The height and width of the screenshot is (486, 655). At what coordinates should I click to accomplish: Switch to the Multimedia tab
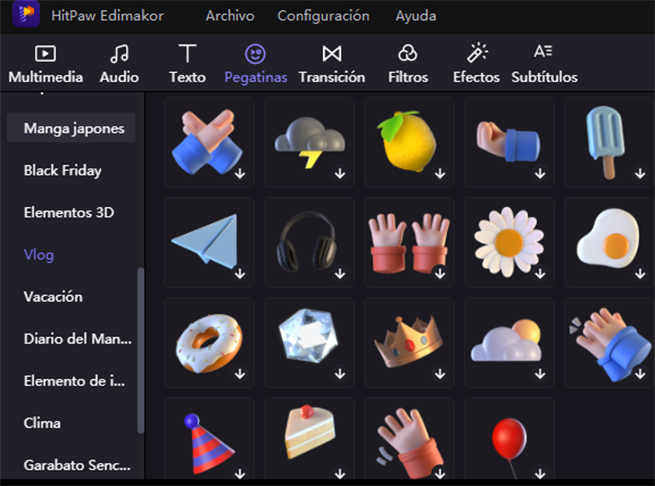(x=46, y=64)
